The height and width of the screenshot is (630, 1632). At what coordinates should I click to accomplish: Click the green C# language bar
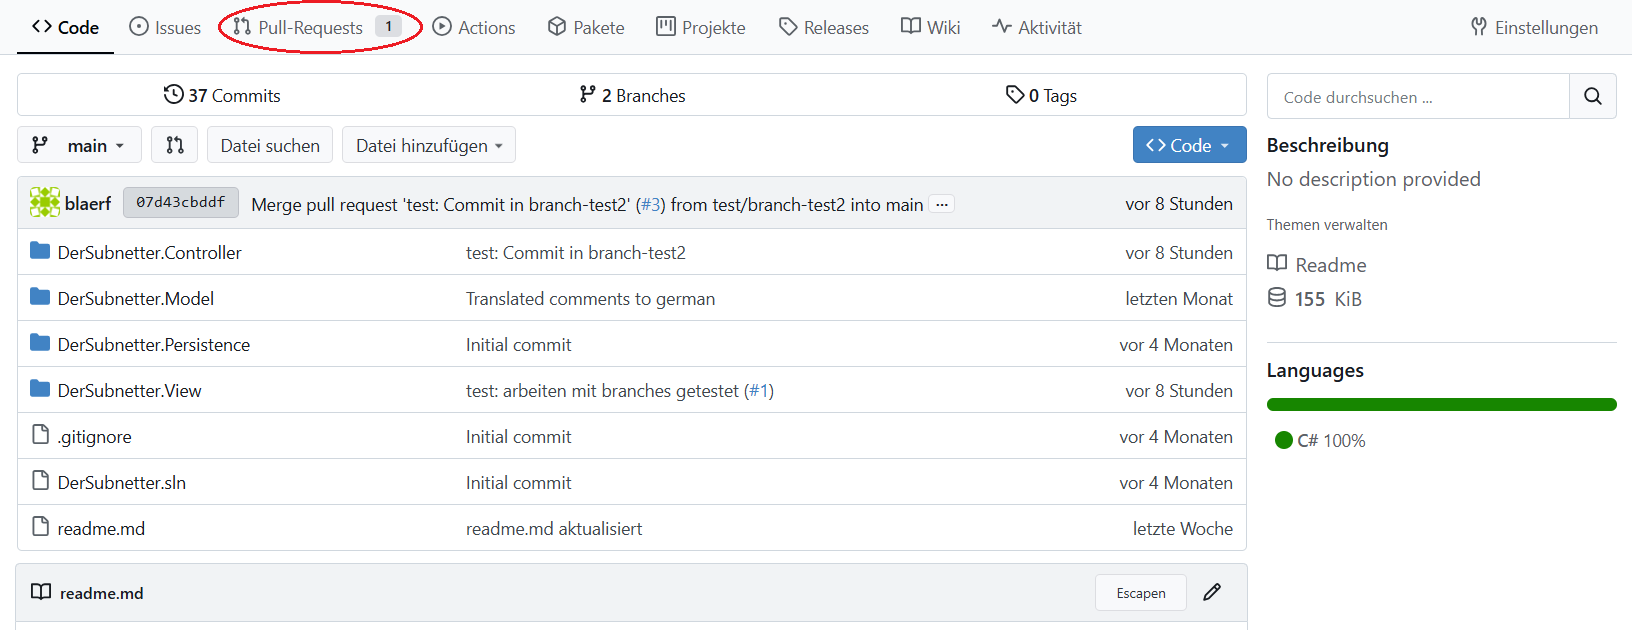pos(1441,405)
